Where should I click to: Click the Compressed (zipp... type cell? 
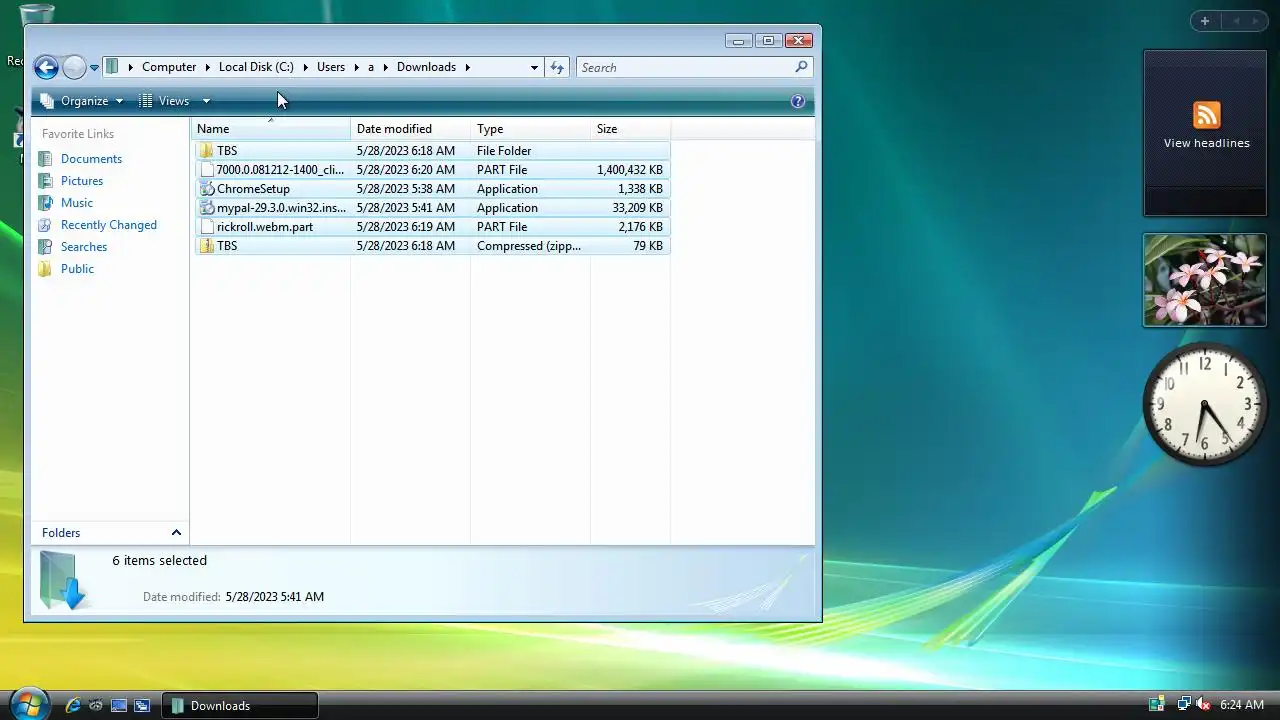click(x=529, y=246)
